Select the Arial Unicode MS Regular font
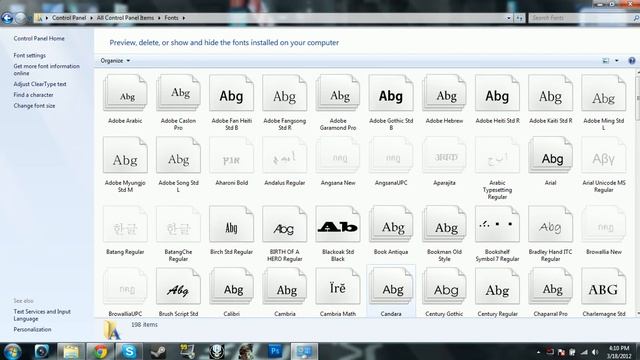640x360 pixels. click(x=604, y=155)
